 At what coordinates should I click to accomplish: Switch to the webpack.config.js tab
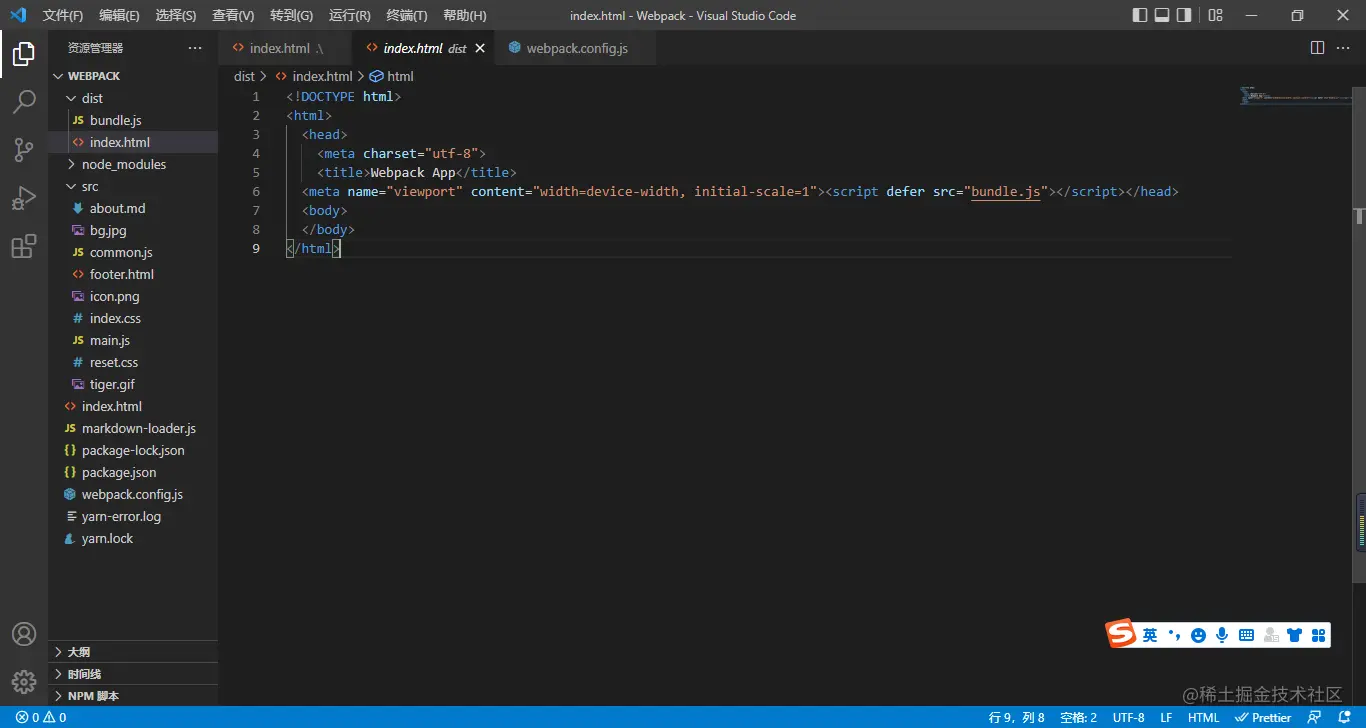pos(577,48)
